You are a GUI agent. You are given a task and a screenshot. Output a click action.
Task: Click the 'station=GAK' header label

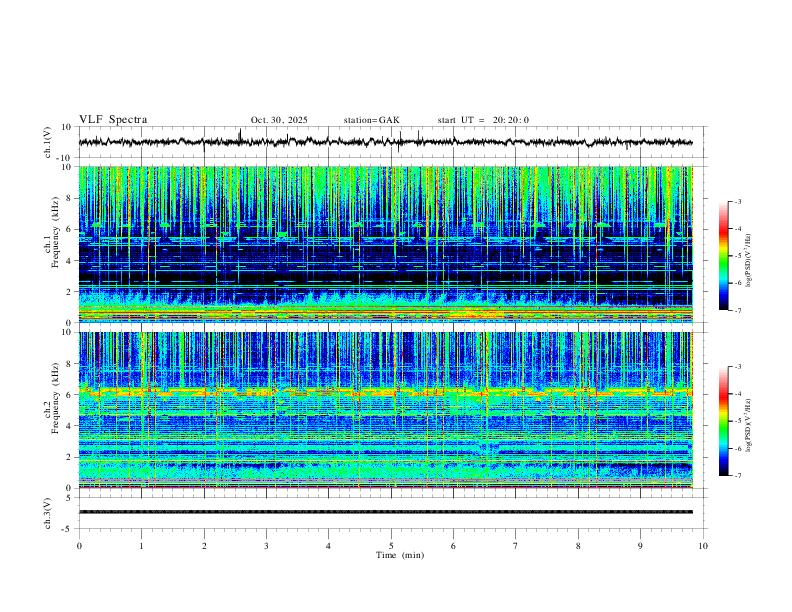[371, 120]
